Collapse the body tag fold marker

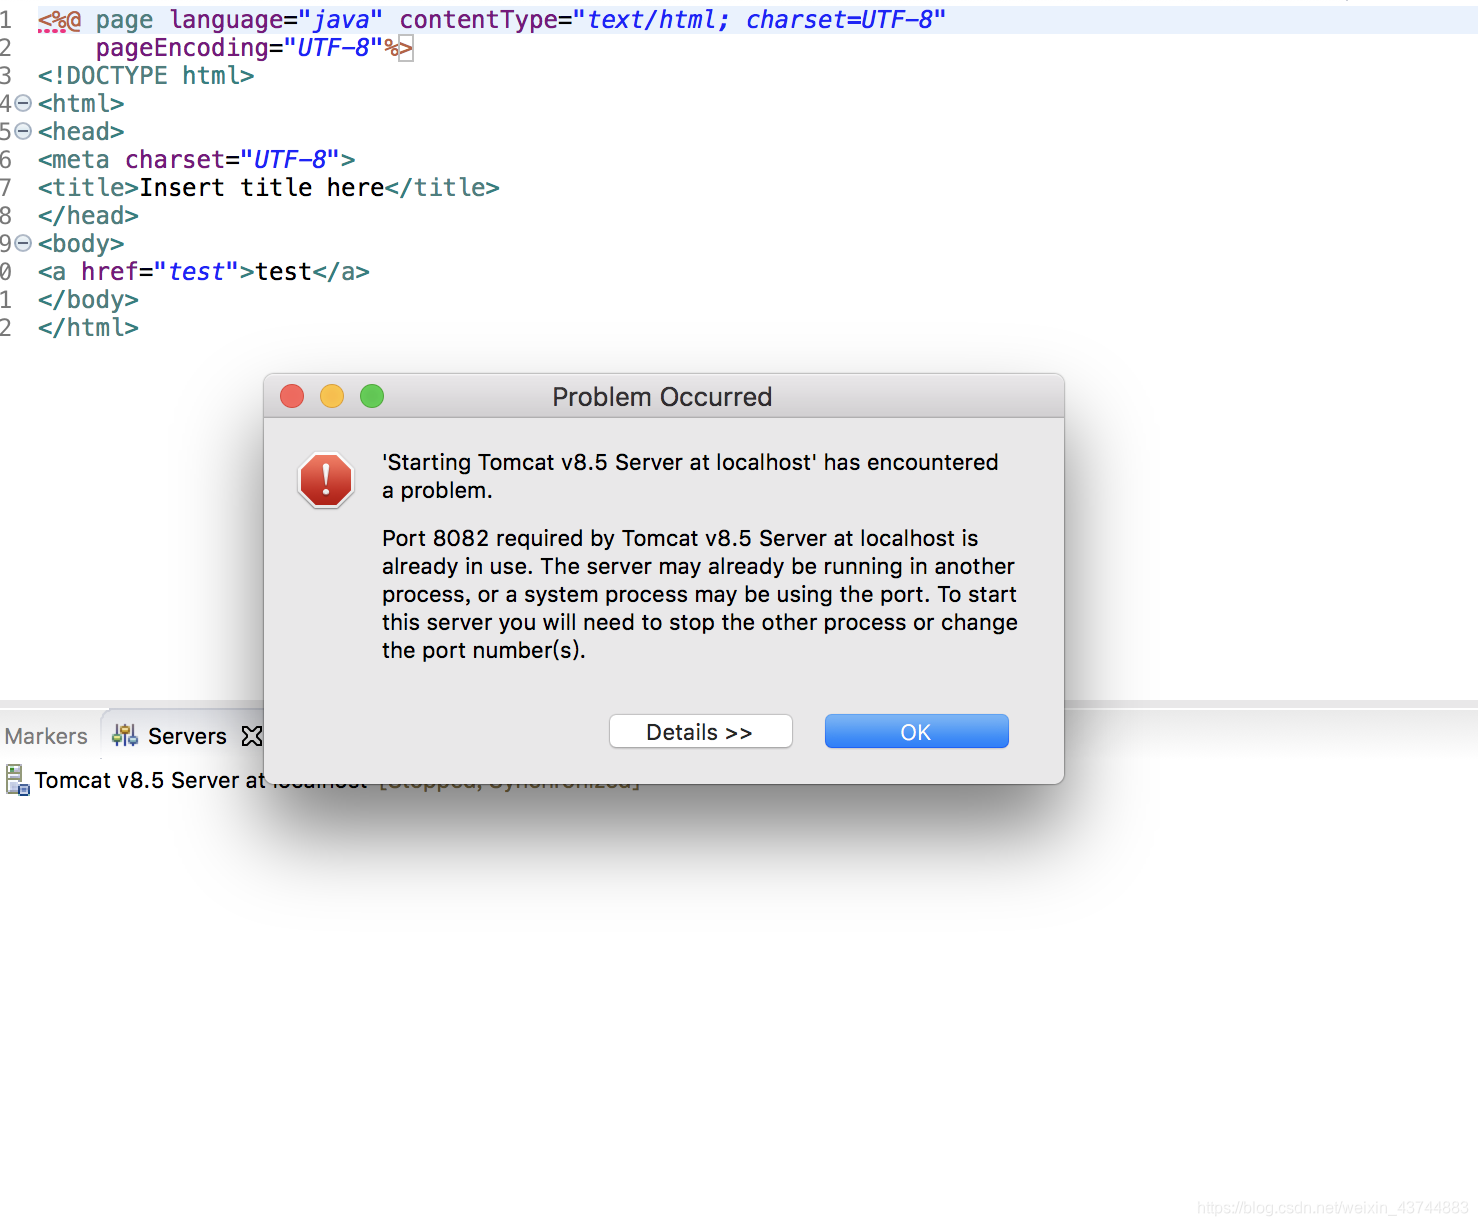click(x=23, y=243)
